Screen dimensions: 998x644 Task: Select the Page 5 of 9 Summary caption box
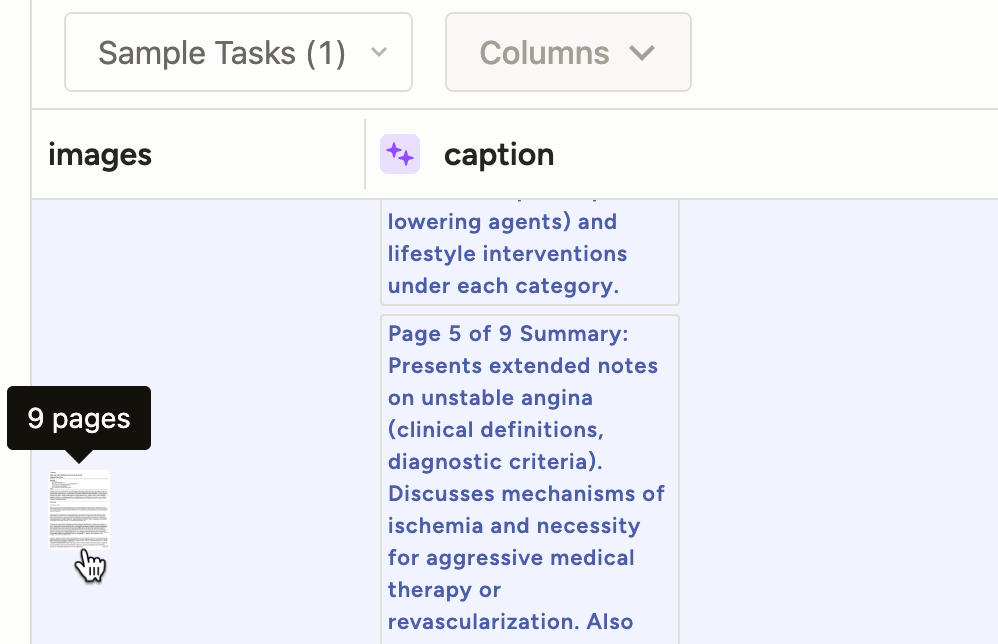click(x=529, y=480)
